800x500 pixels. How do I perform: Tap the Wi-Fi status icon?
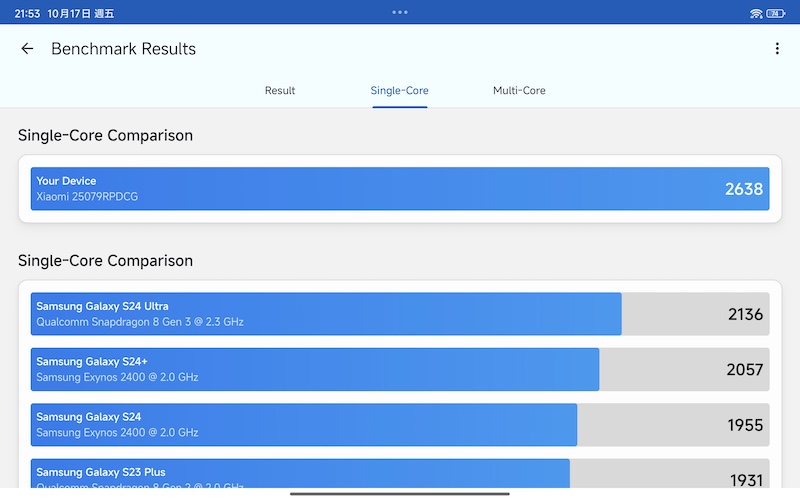(756, 13)
